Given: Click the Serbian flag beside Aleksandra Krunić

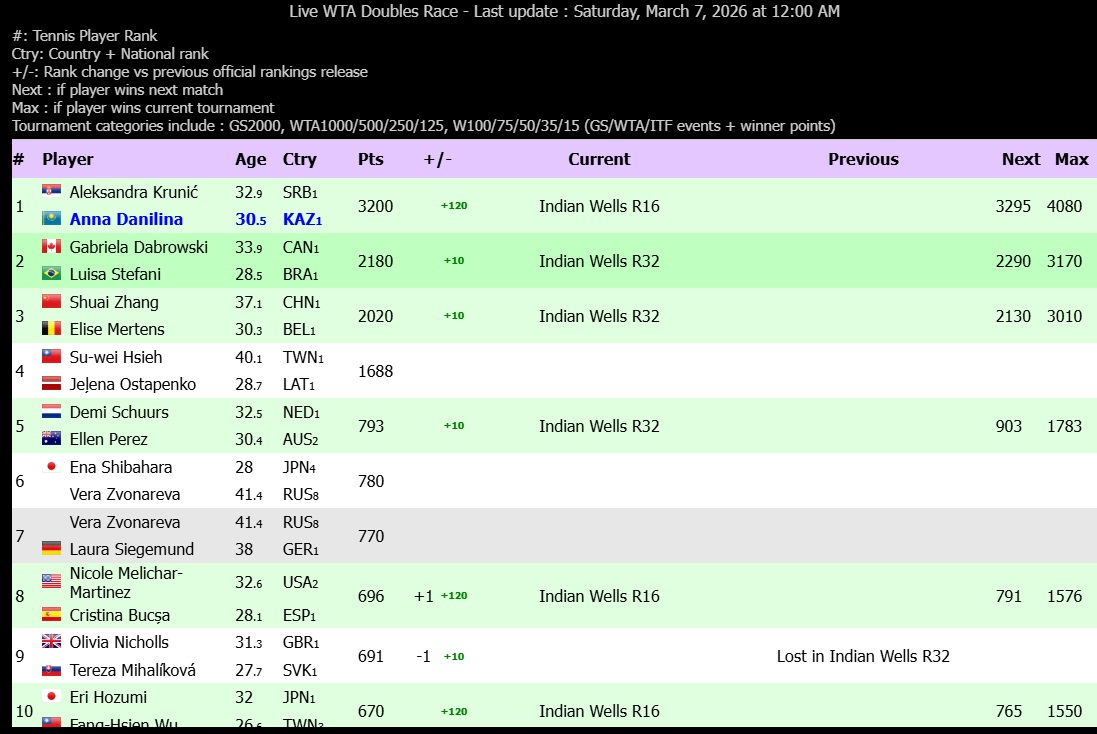Looking at the screenshot, I should (x=51, y=191).
